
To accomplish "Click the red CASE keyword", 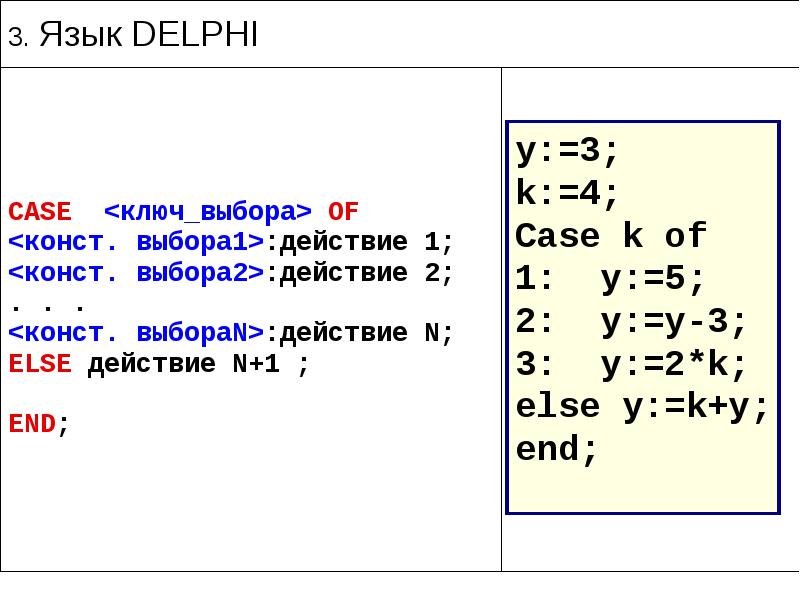I will 40,212.
